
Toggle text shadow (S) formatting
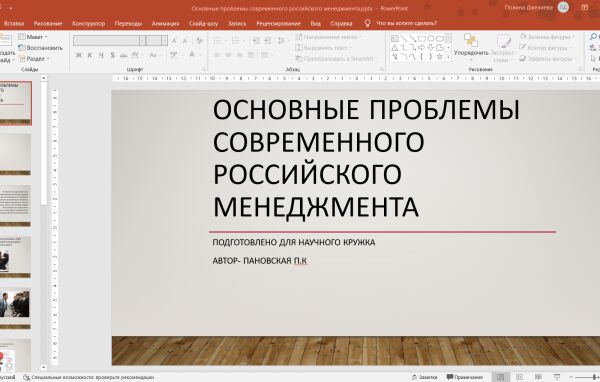coord(112,55)
